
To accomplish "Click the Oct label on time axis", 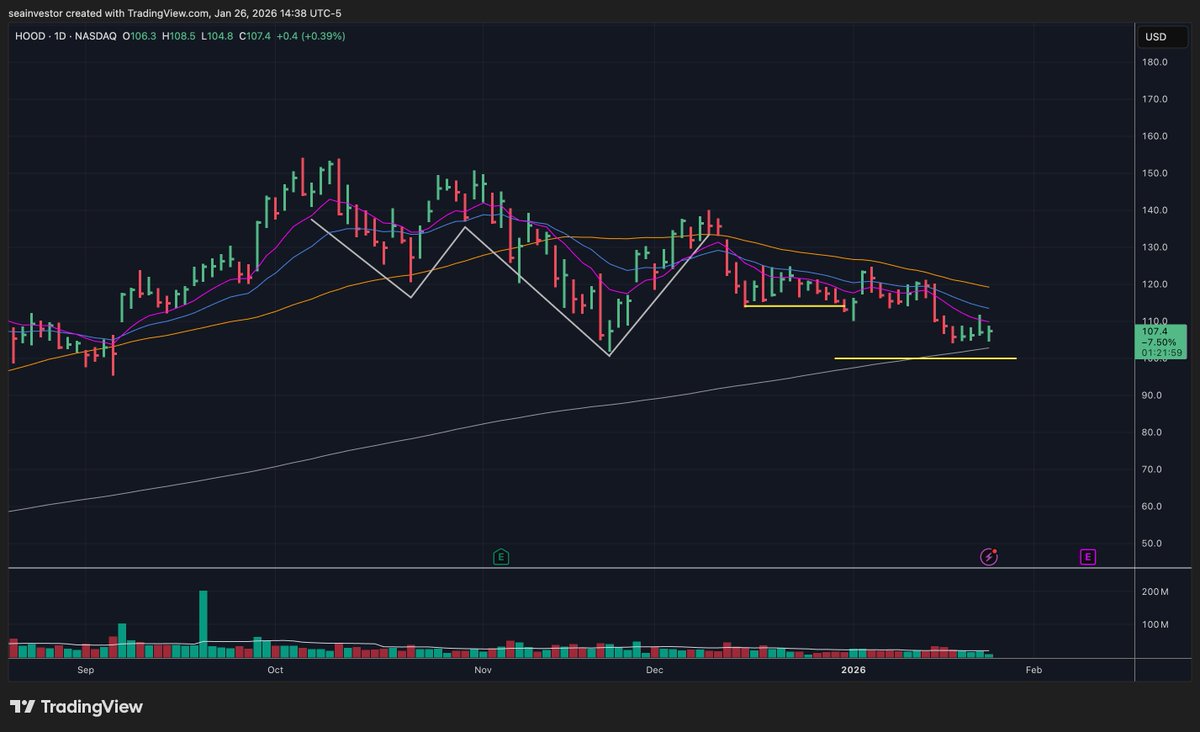I will click(275, 670).
